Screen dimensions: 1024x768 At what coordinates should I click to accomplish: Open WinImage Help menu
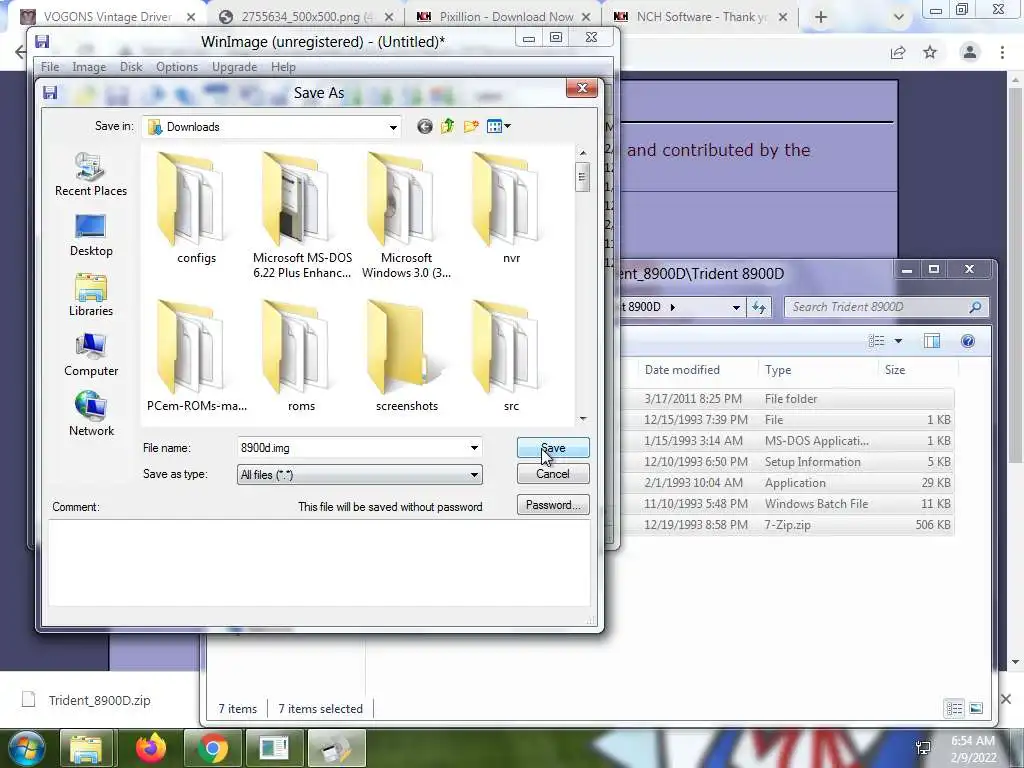[283, 67]
